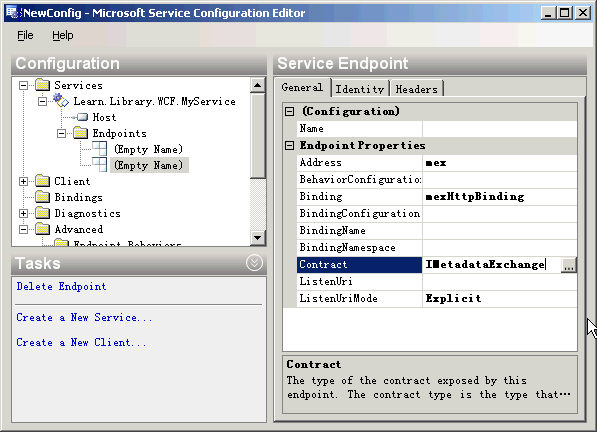
Task: Click the Name property value field
Action: 500,129
